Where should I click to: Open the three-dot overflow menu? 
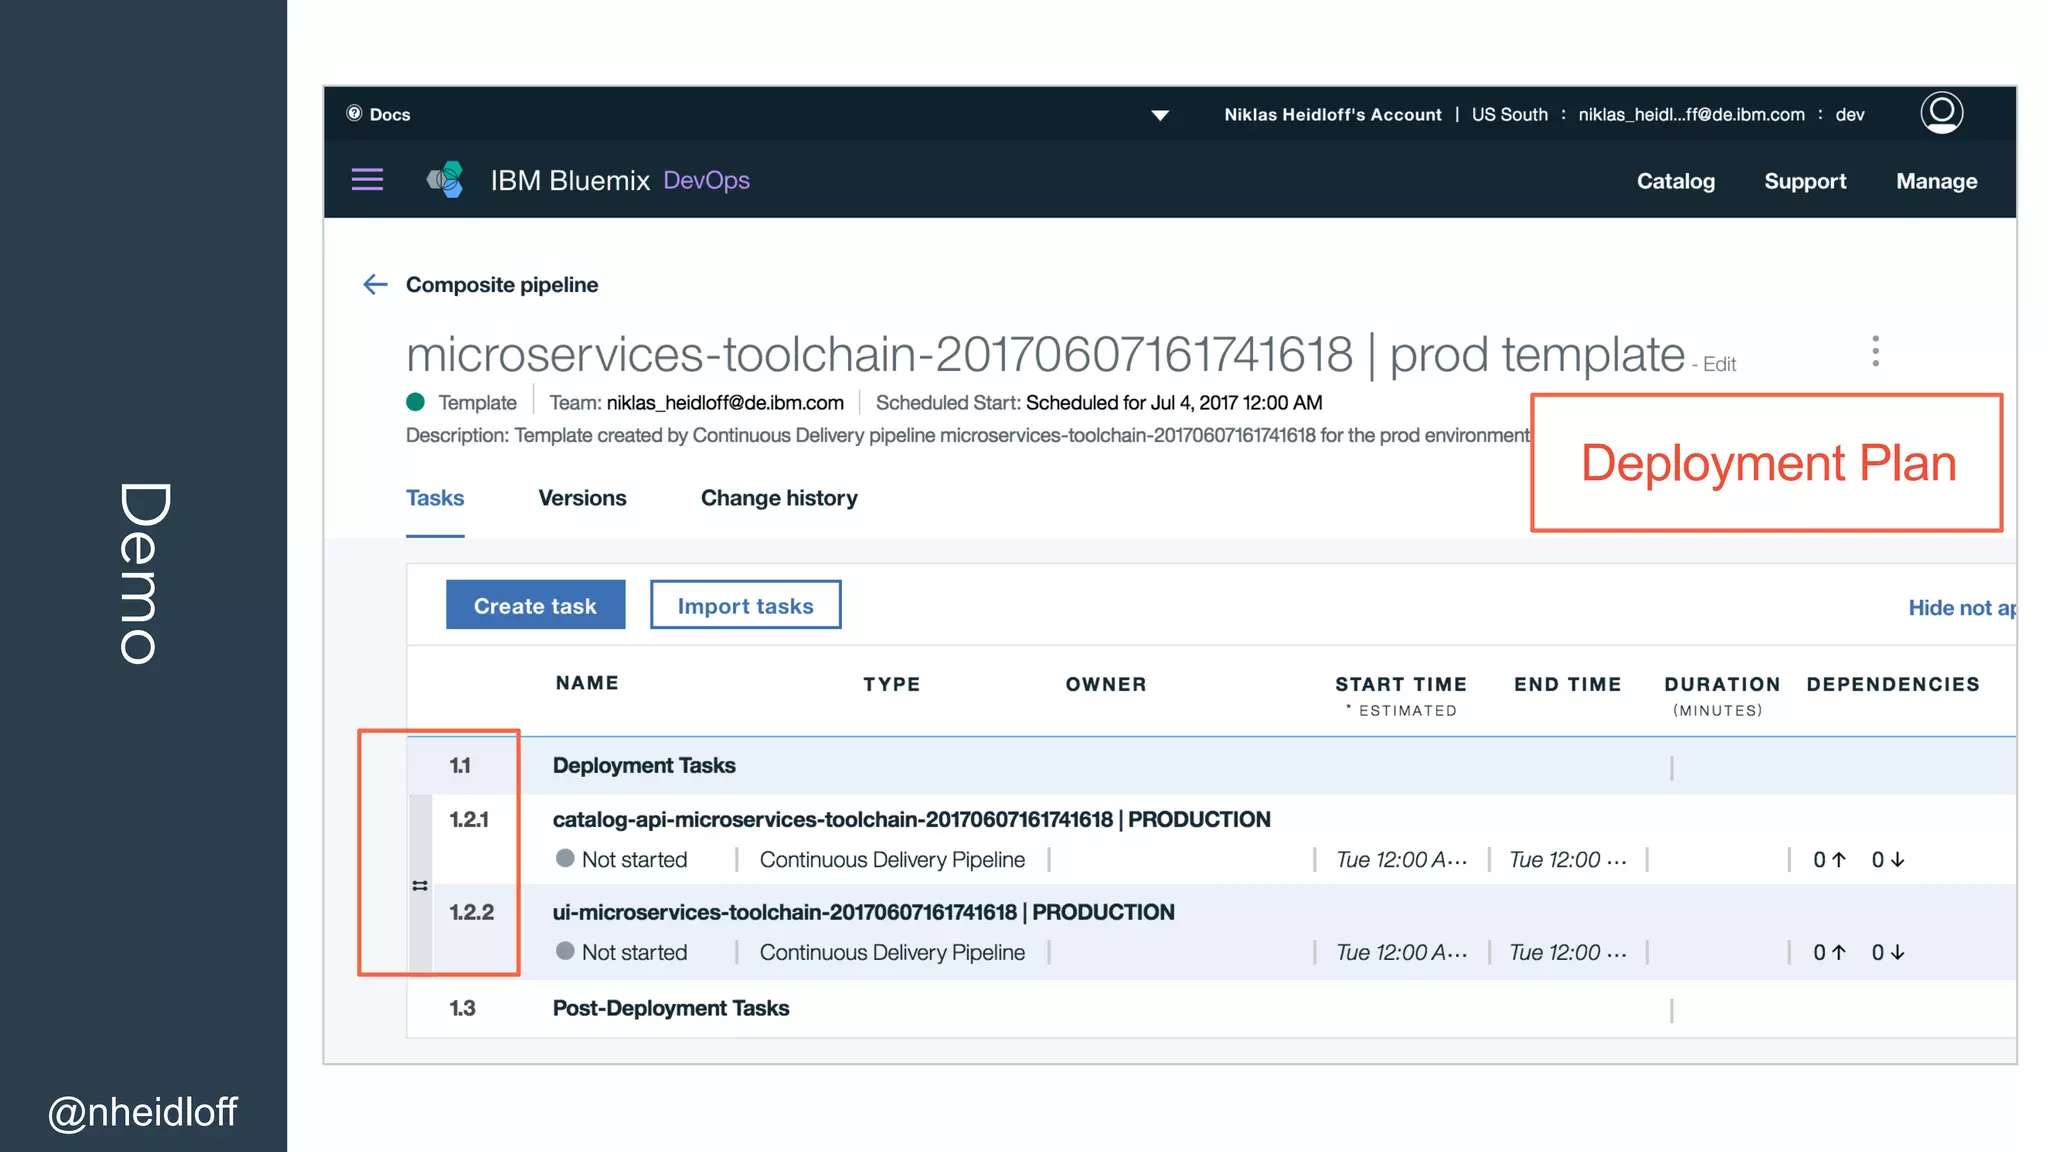pos(1875,351)
